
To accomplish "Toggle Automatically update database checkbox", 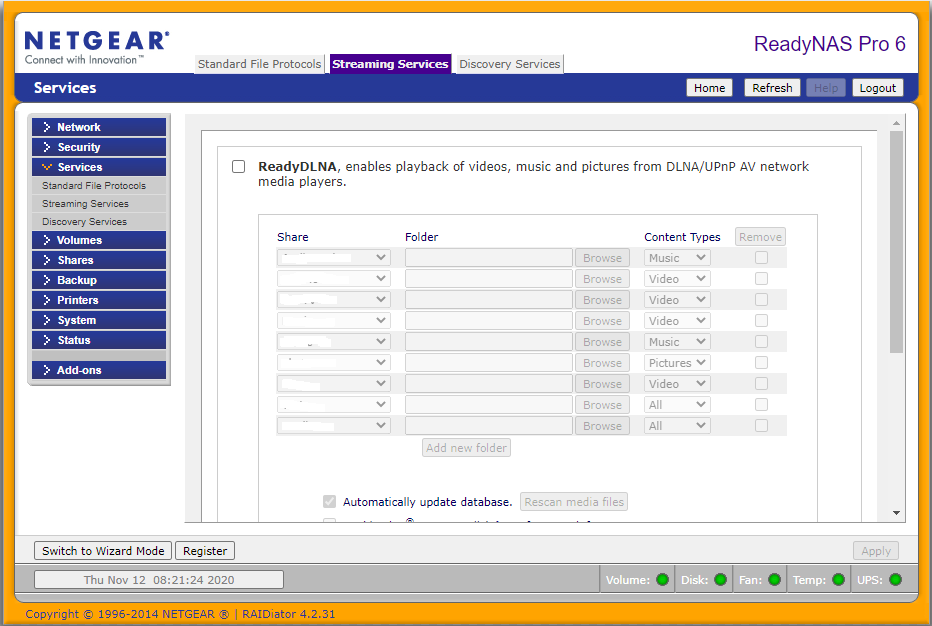I will tap(330, 502).
